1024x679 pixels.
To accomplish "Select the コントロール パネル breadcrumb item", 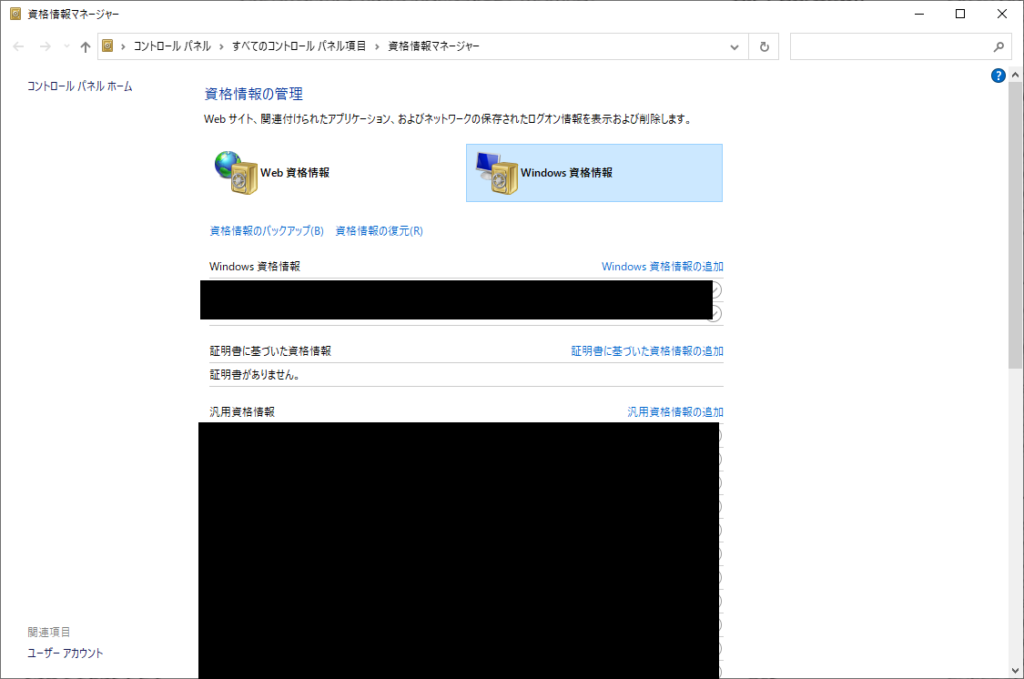I will 172,47.
